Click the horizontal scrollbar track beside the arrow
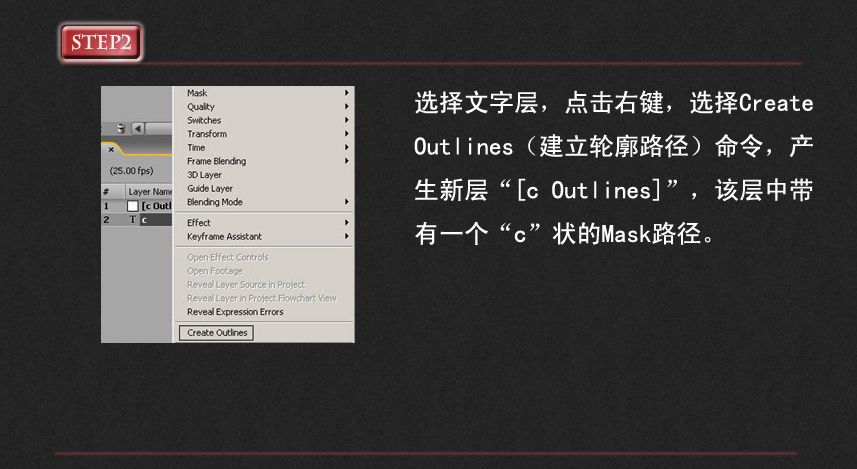This screenshot has width=857, height=469. click(159, 128)
